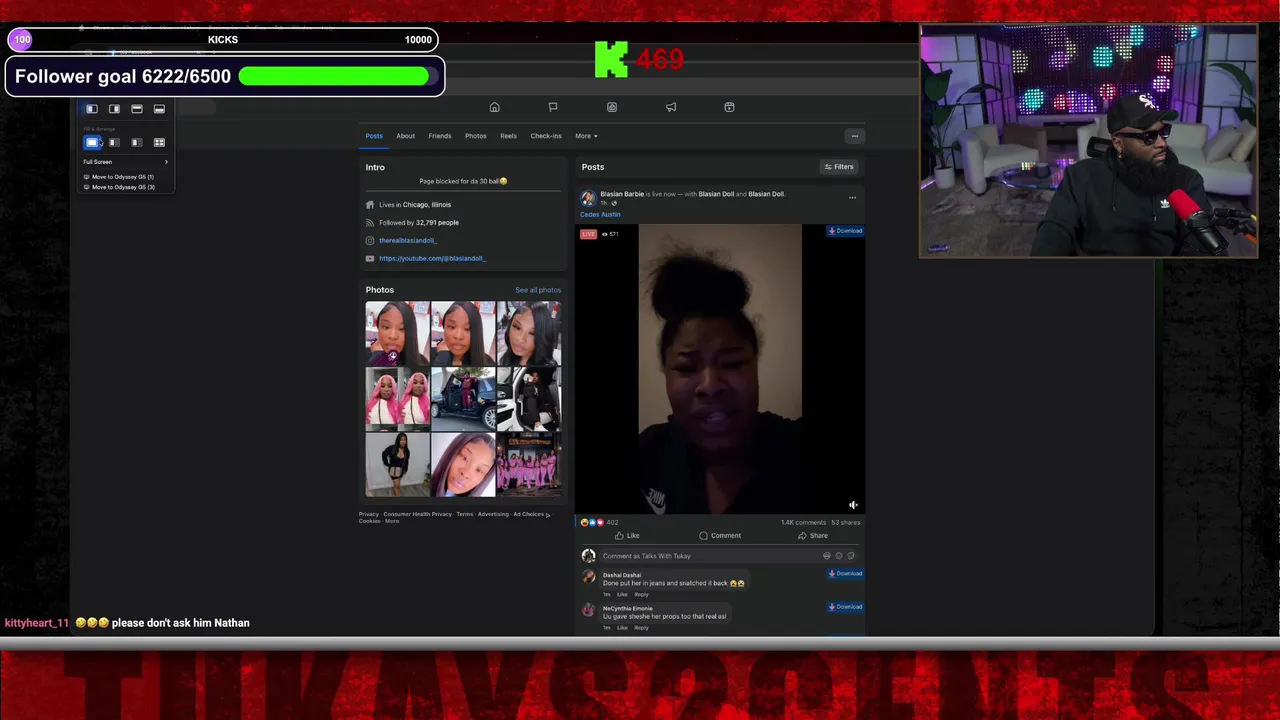Open therealblasiandoll_ Instagram link

coord(408,241)
